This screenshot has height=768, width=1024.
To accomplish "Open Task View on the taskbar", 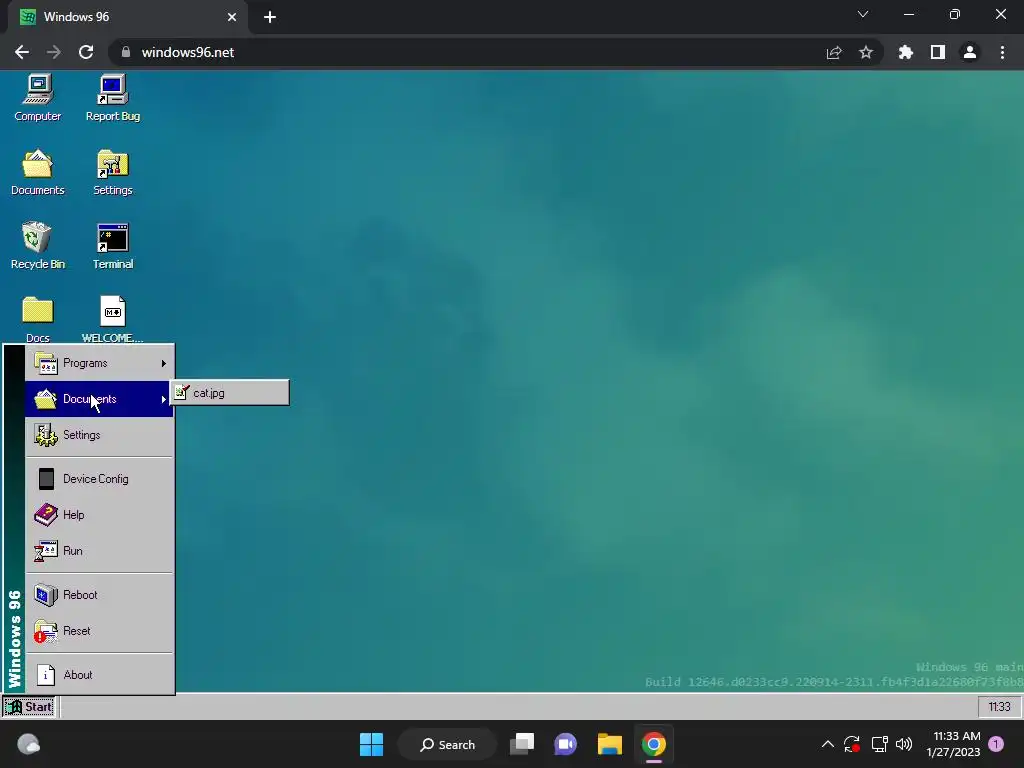I will click(x=522, y=744).
